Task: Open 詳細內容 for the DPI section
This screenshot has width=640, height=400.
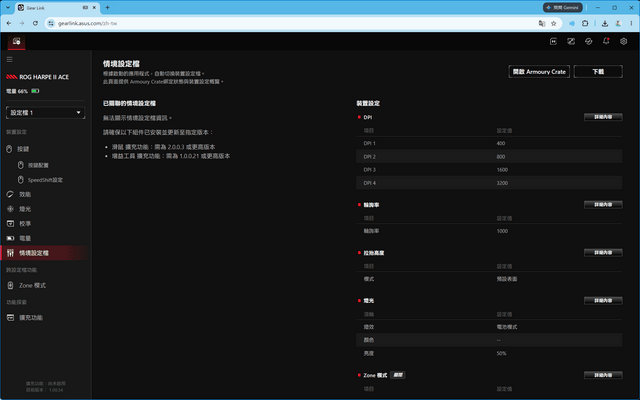Action: [x=603, y=117]
